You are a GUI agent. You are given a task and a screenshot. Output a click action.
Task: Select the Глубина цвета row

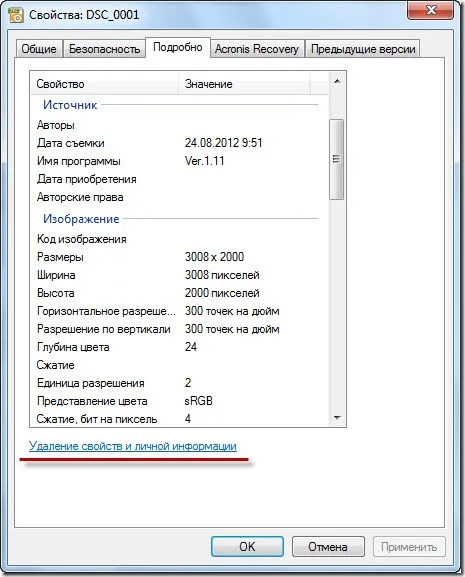click(180, 347)
